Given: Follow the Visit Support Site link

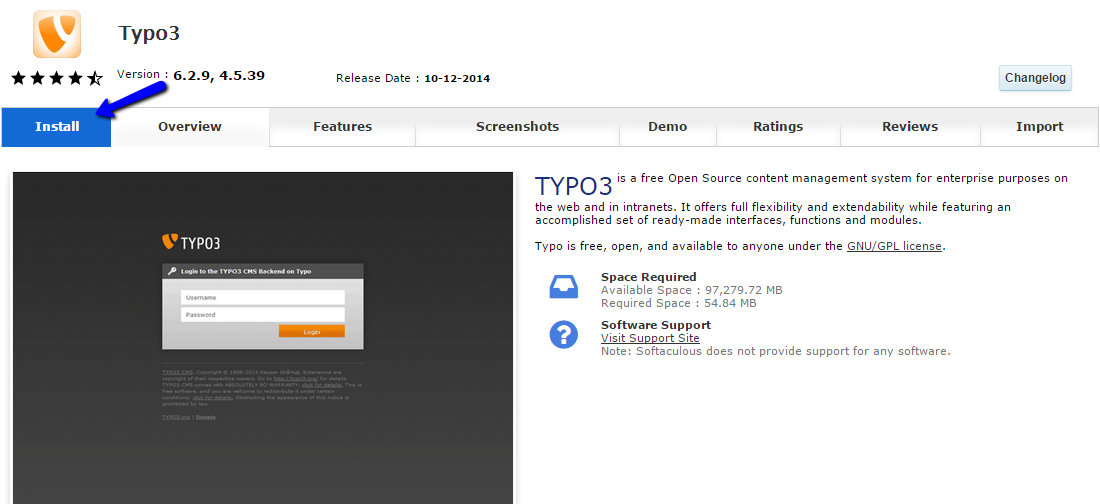Looking at the screenshot, I should [x=650, y=338].
